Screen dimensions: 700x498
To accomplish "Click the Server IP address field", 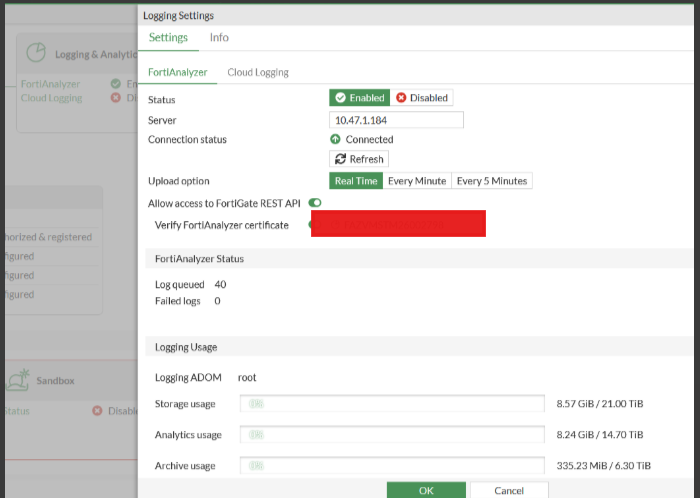I will point(396,120).
